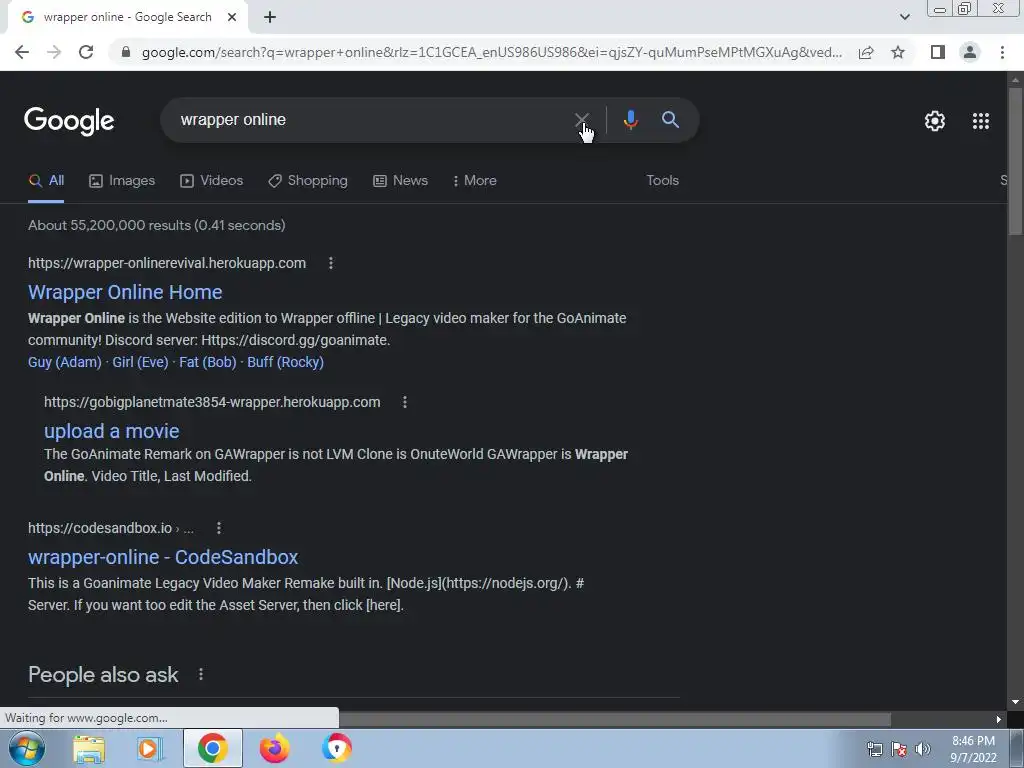Open options next to People also ask
1024x768 pixels.
click(x=201, y=674)
